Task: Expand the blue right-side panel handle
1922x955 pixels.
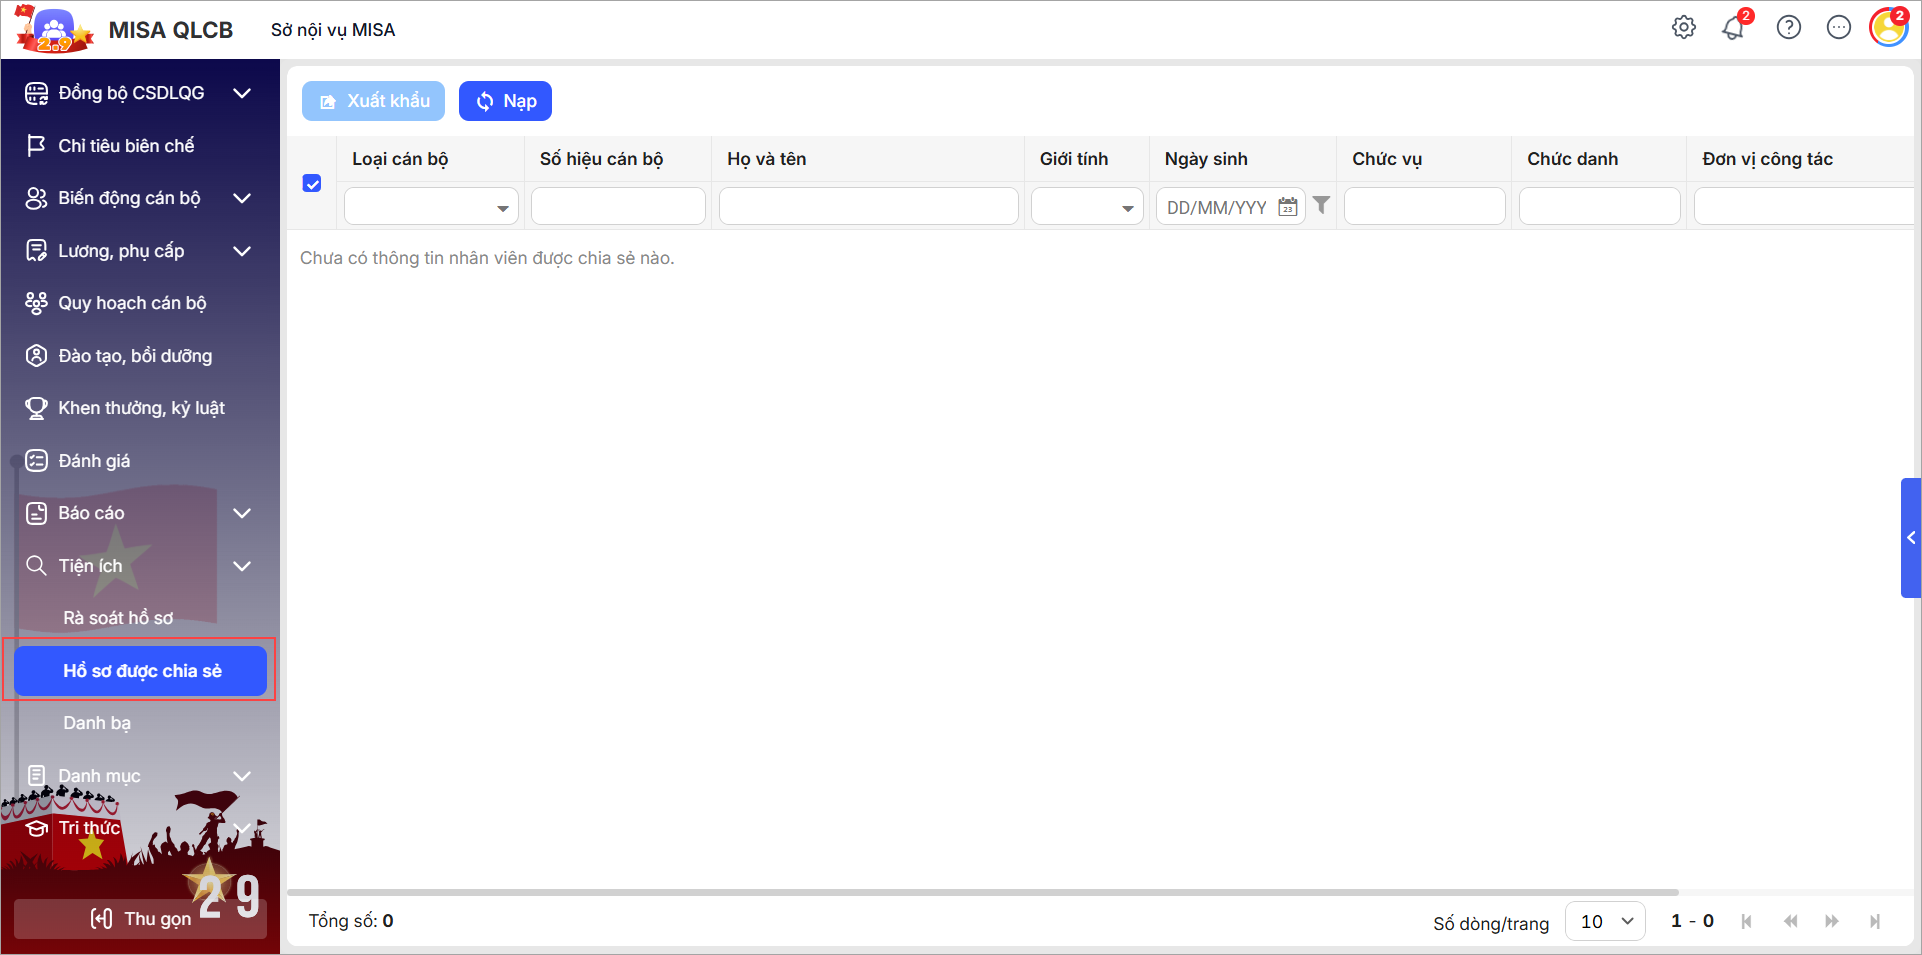Action: [x=1910, y=538]
